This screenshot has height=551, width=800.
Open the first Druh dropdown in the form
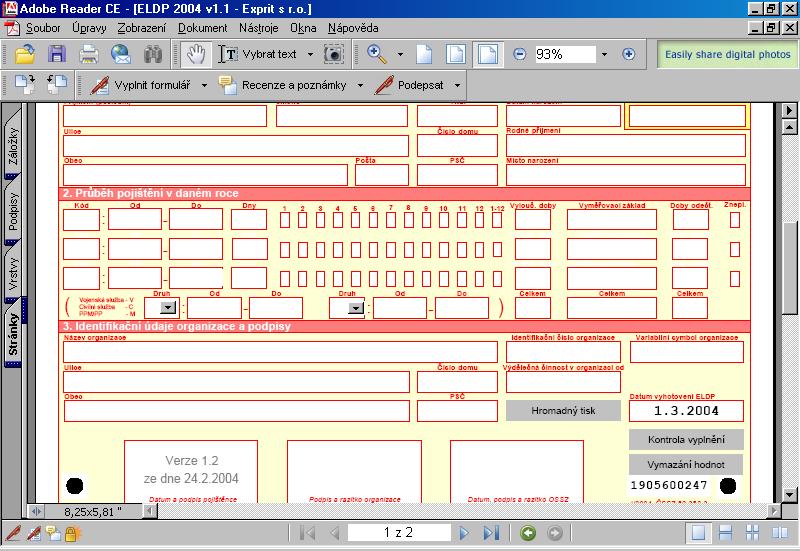(x=168, y=308)
